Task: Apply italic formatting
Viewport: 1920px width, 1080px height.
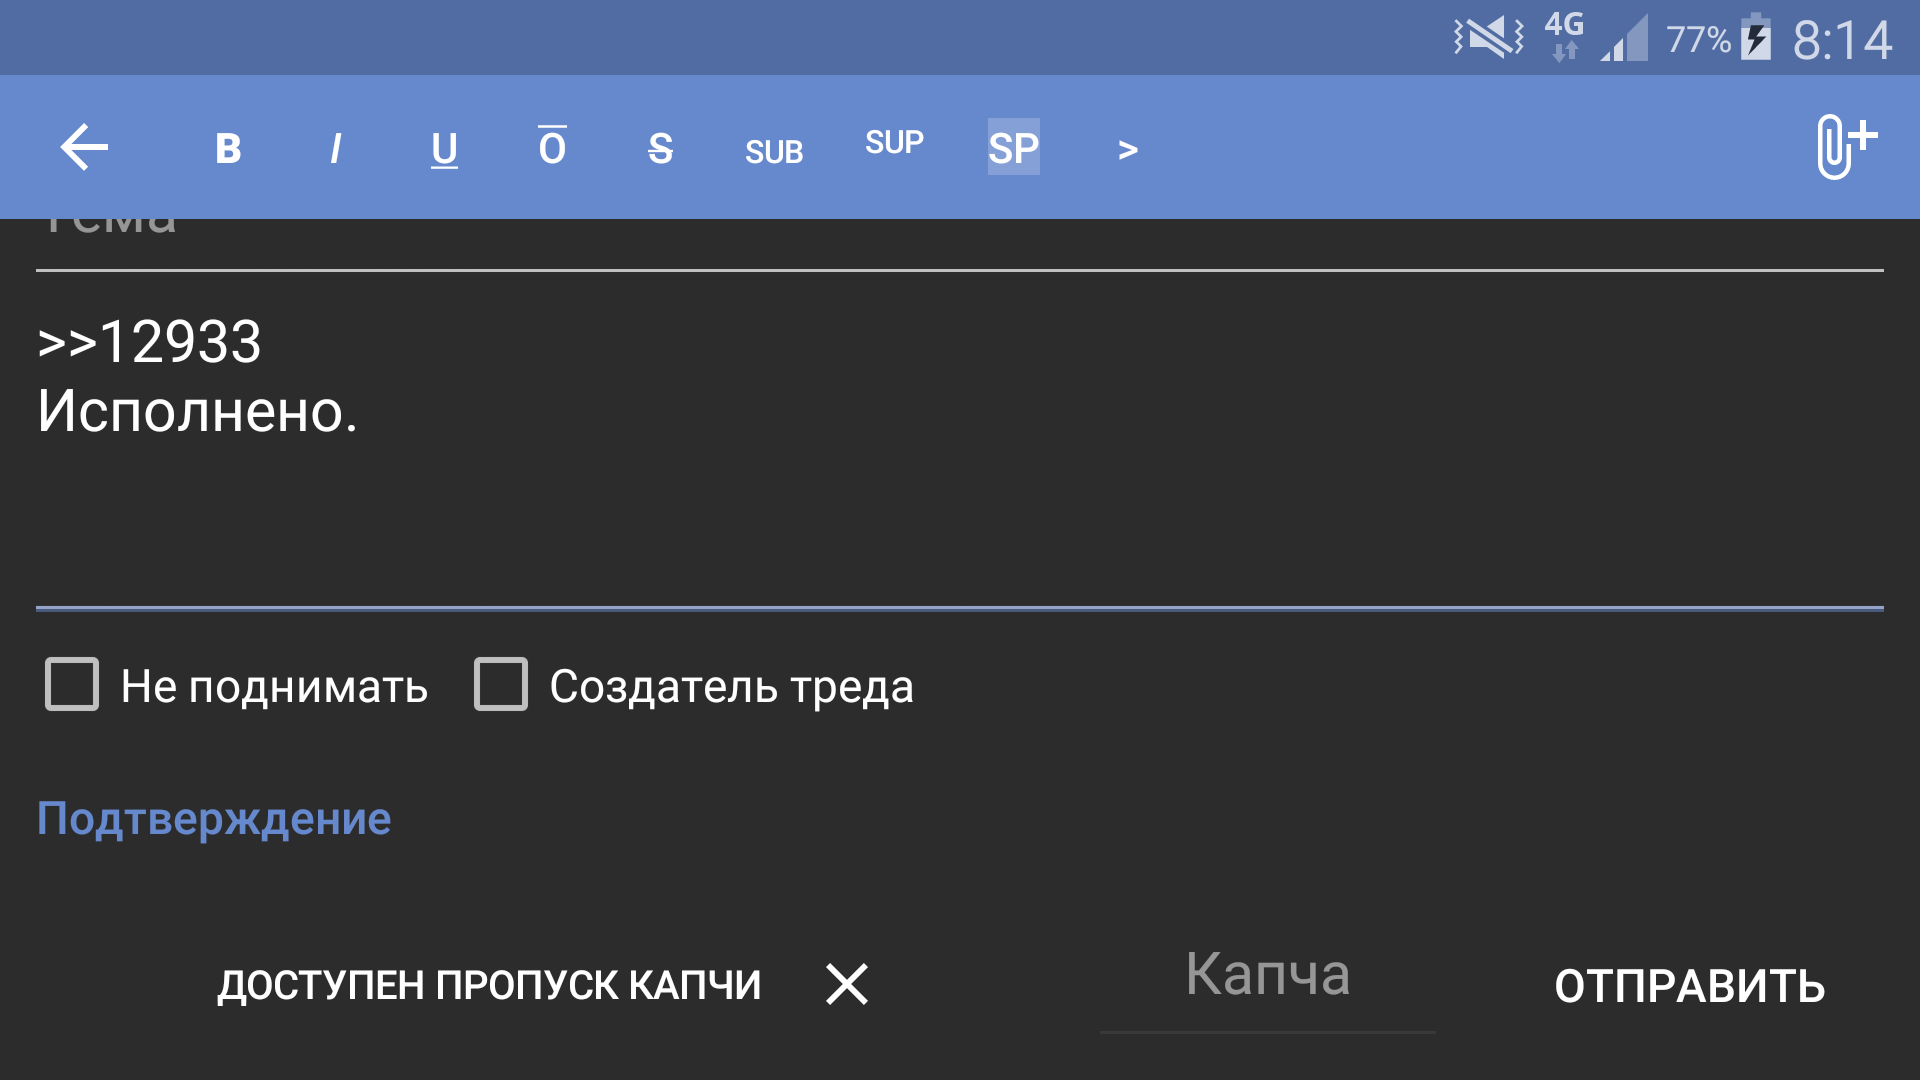Action: (336, 149)
